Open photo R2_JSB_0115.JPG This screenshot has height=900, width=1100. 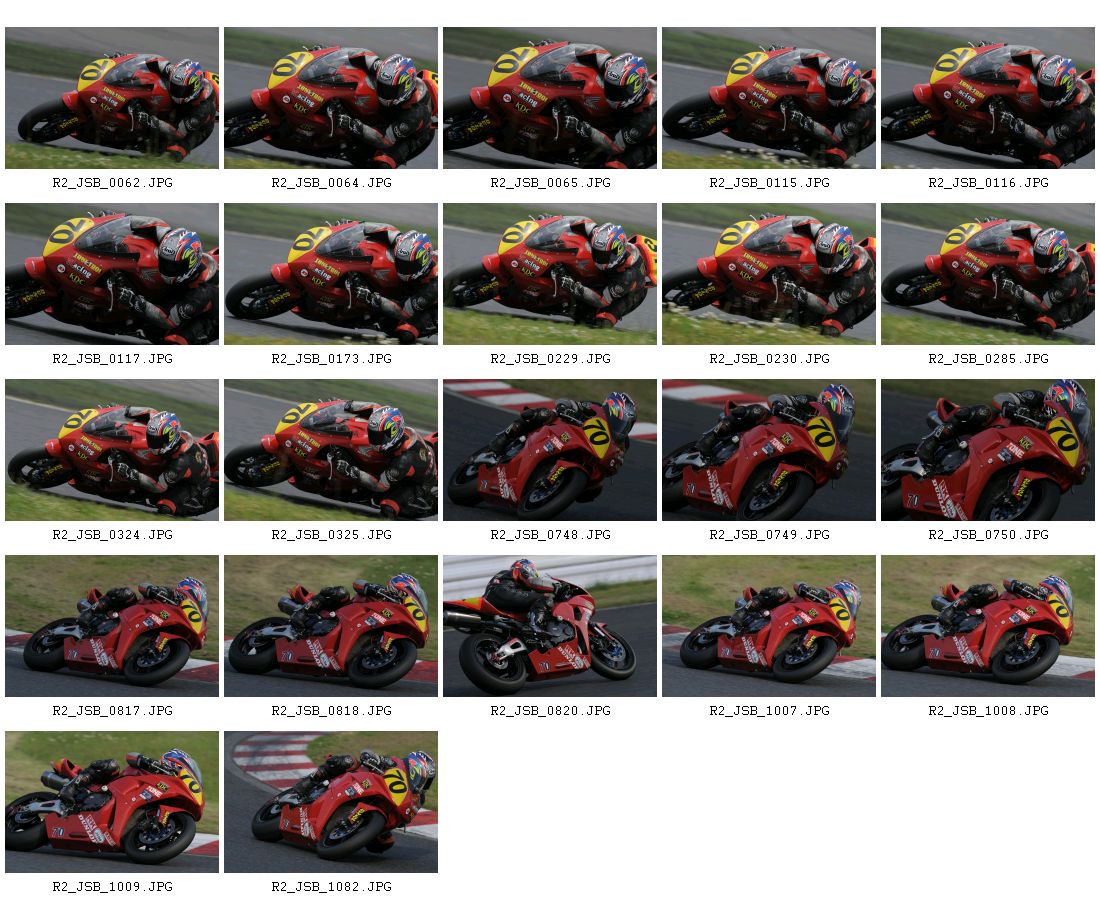[769, 98]
